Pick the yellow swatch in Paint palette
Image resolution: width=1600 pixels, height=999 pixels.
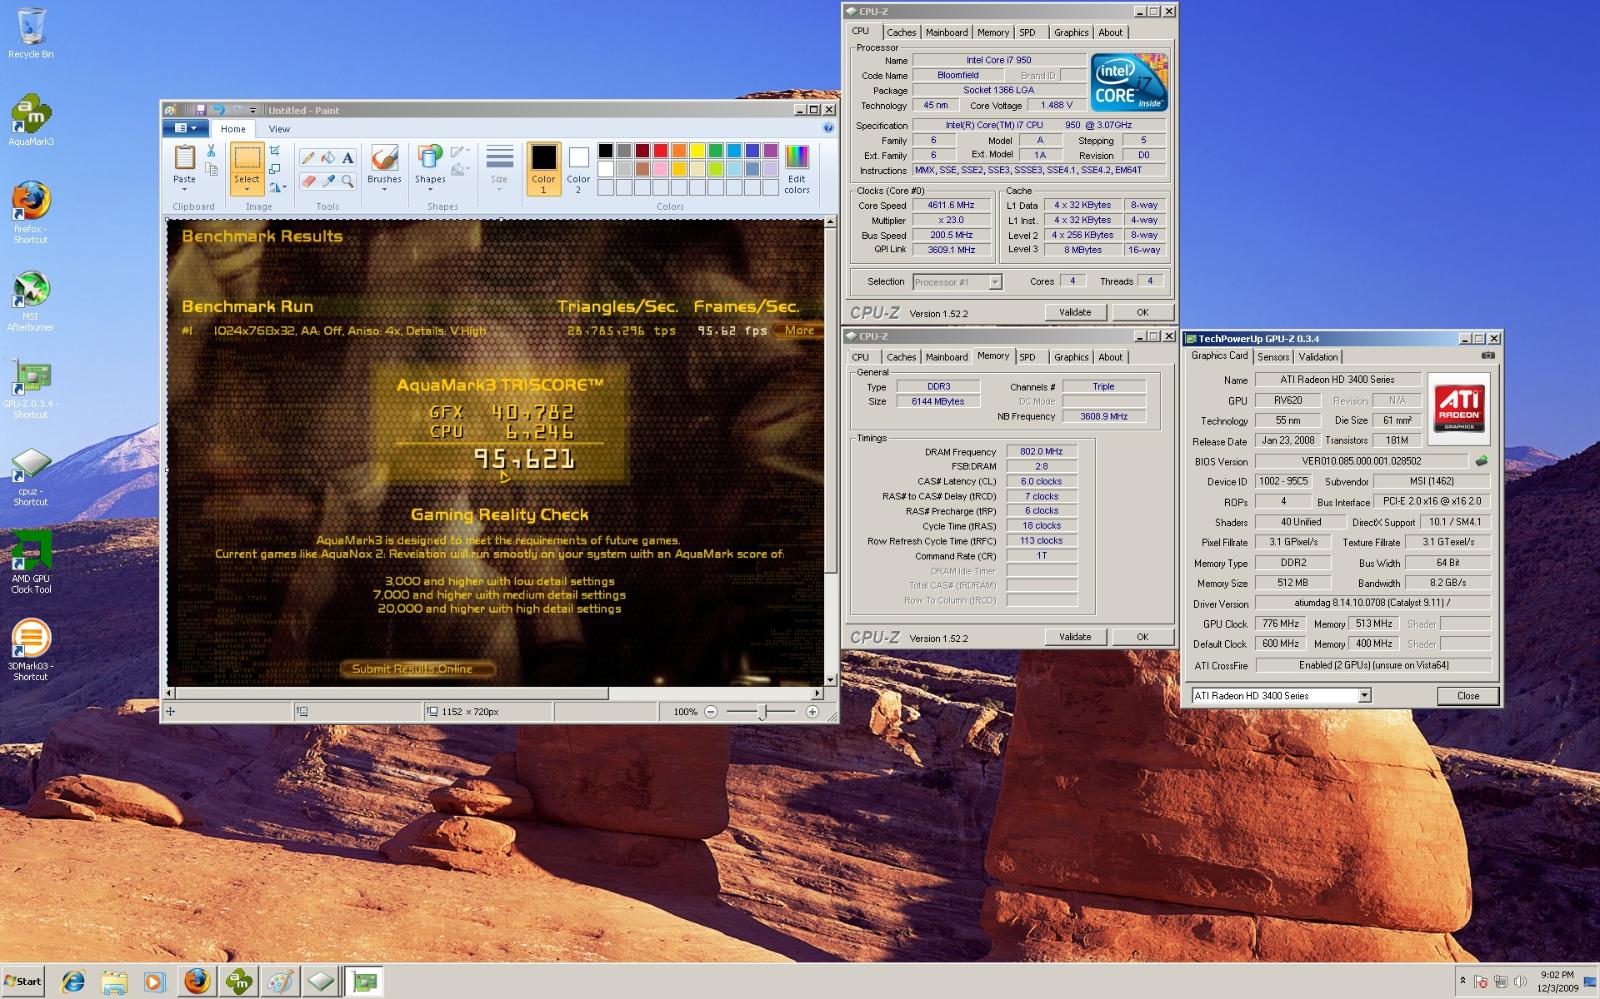(x=697, y=151)
